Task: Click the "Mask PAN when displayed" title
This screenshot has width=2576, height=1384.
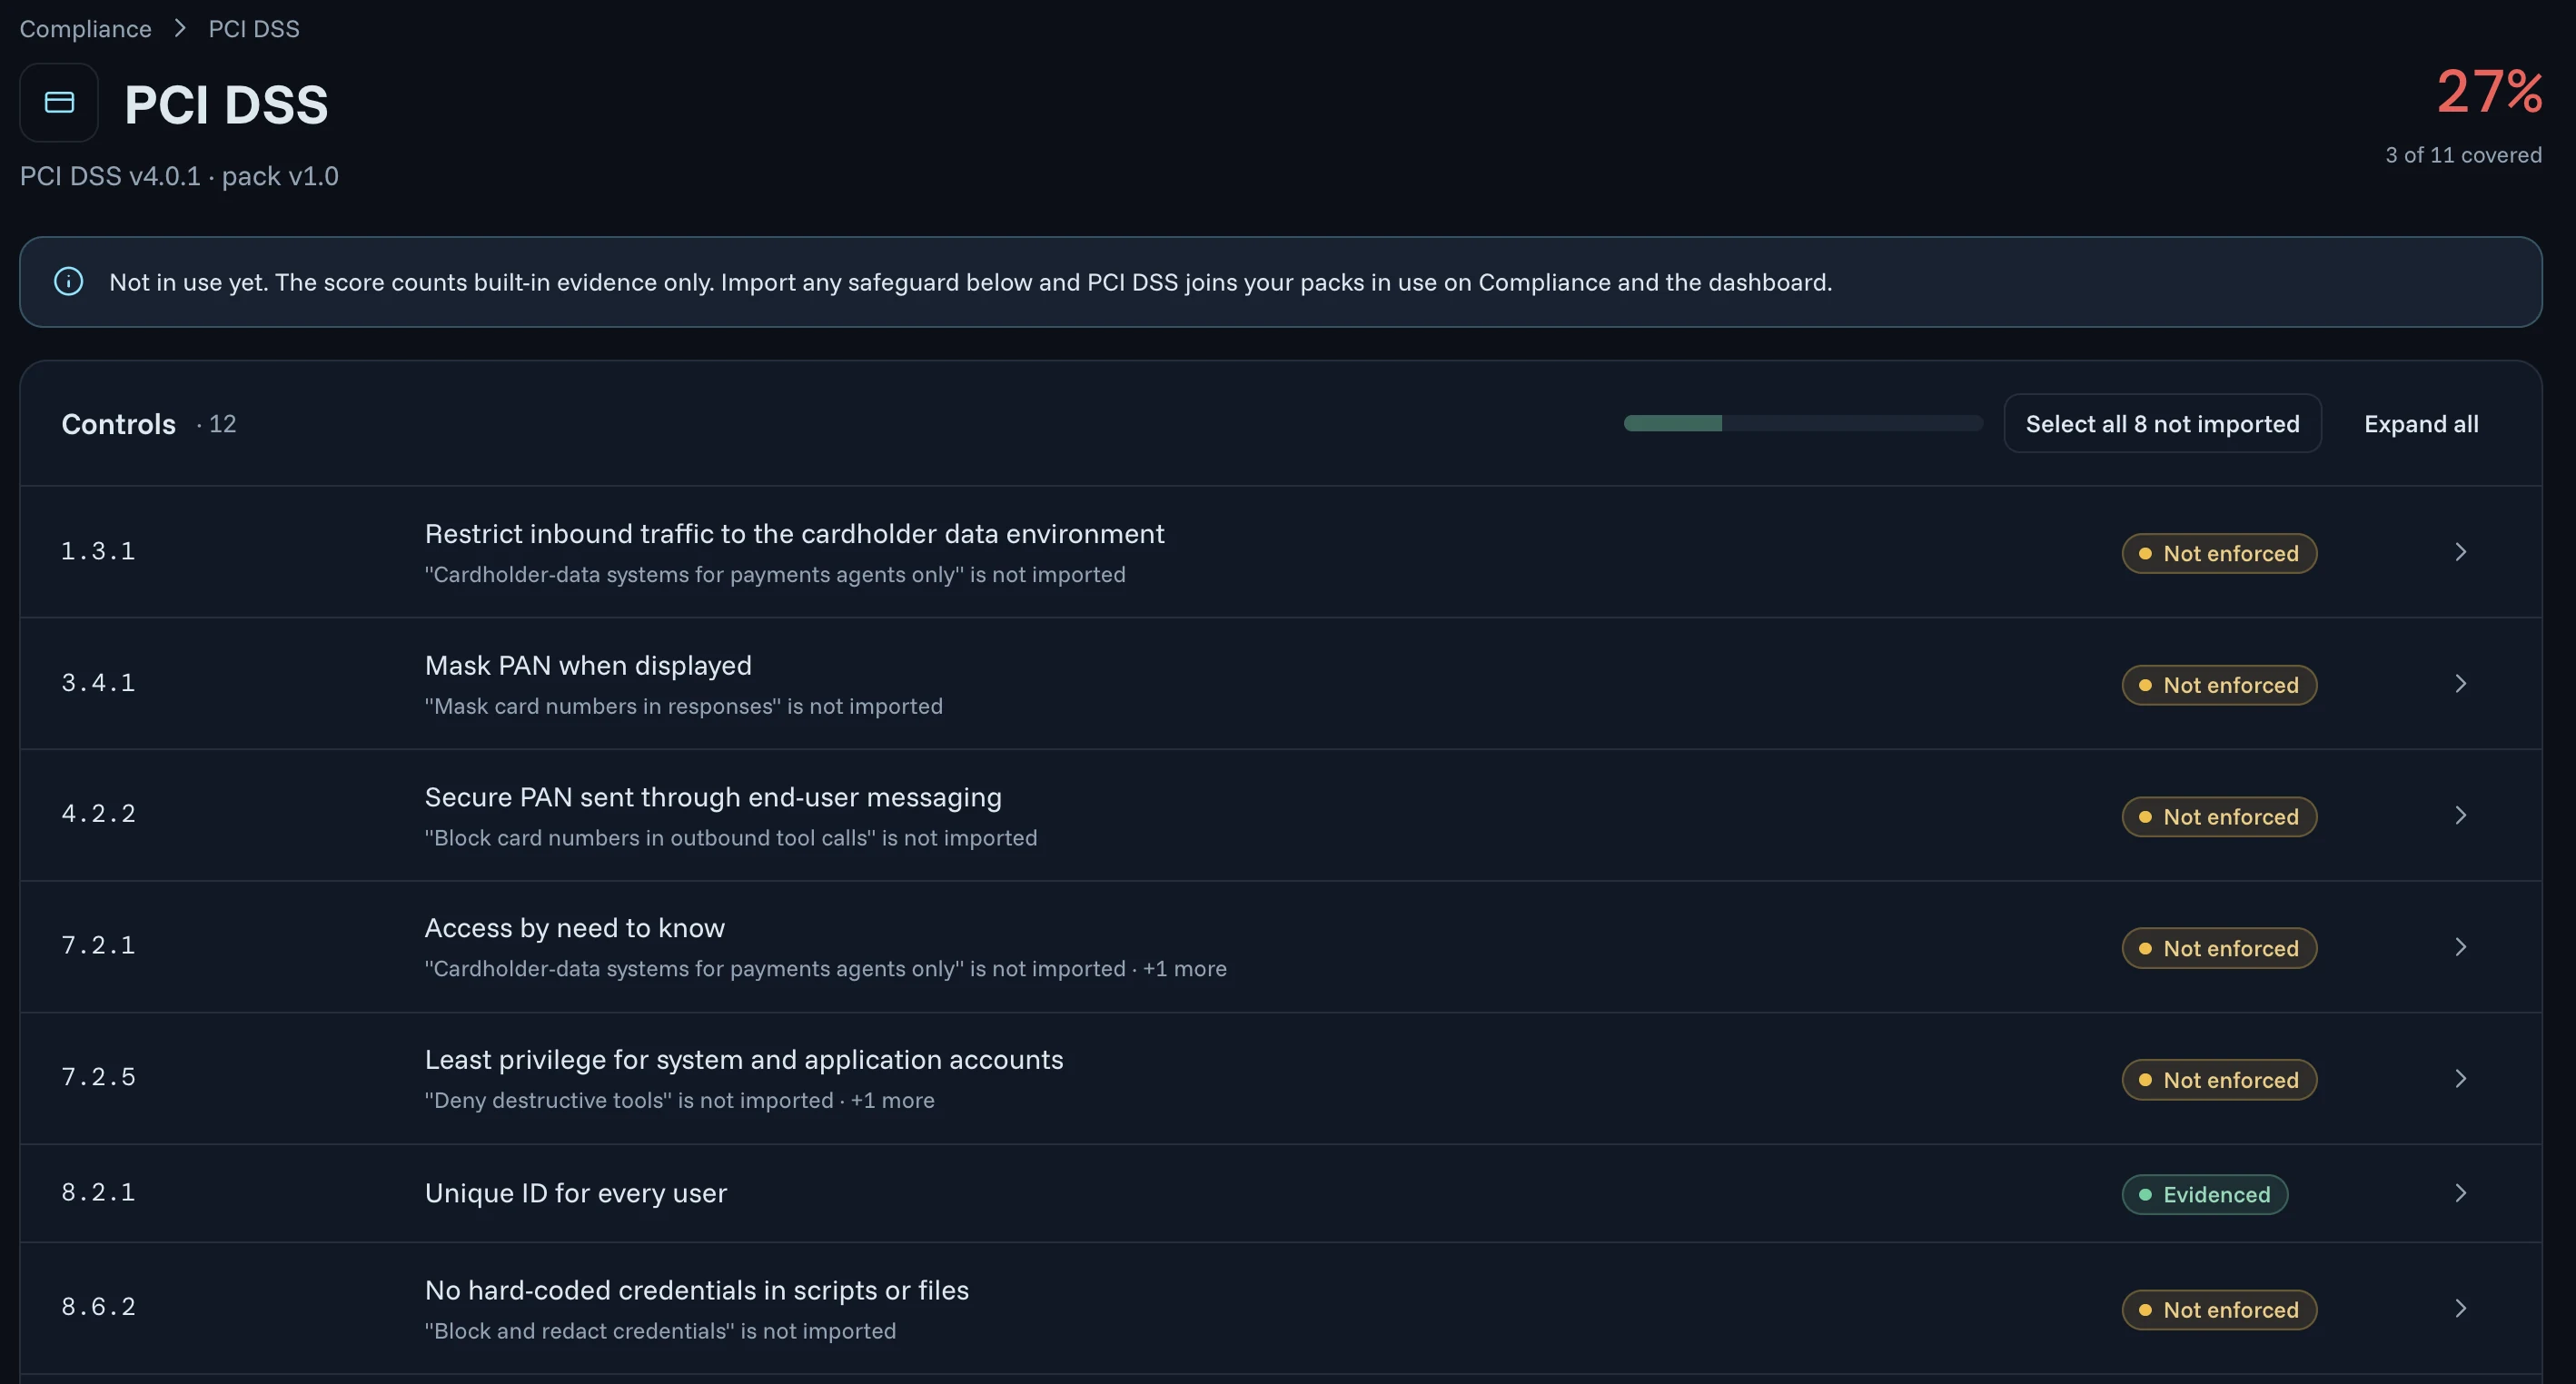Action: (x=588, y=666)
